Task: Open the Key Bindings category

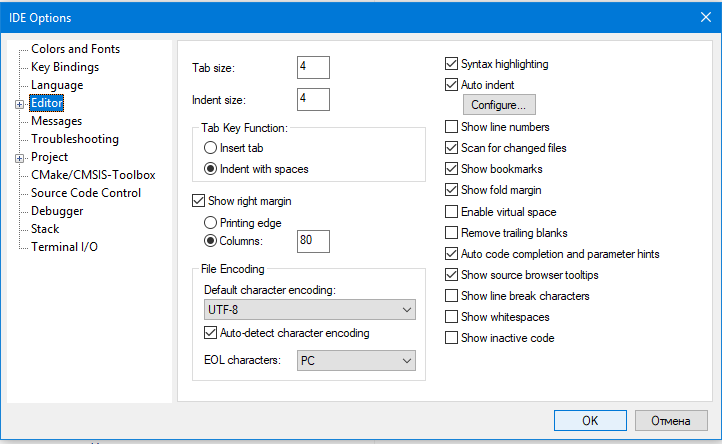Action: (65, 67)
